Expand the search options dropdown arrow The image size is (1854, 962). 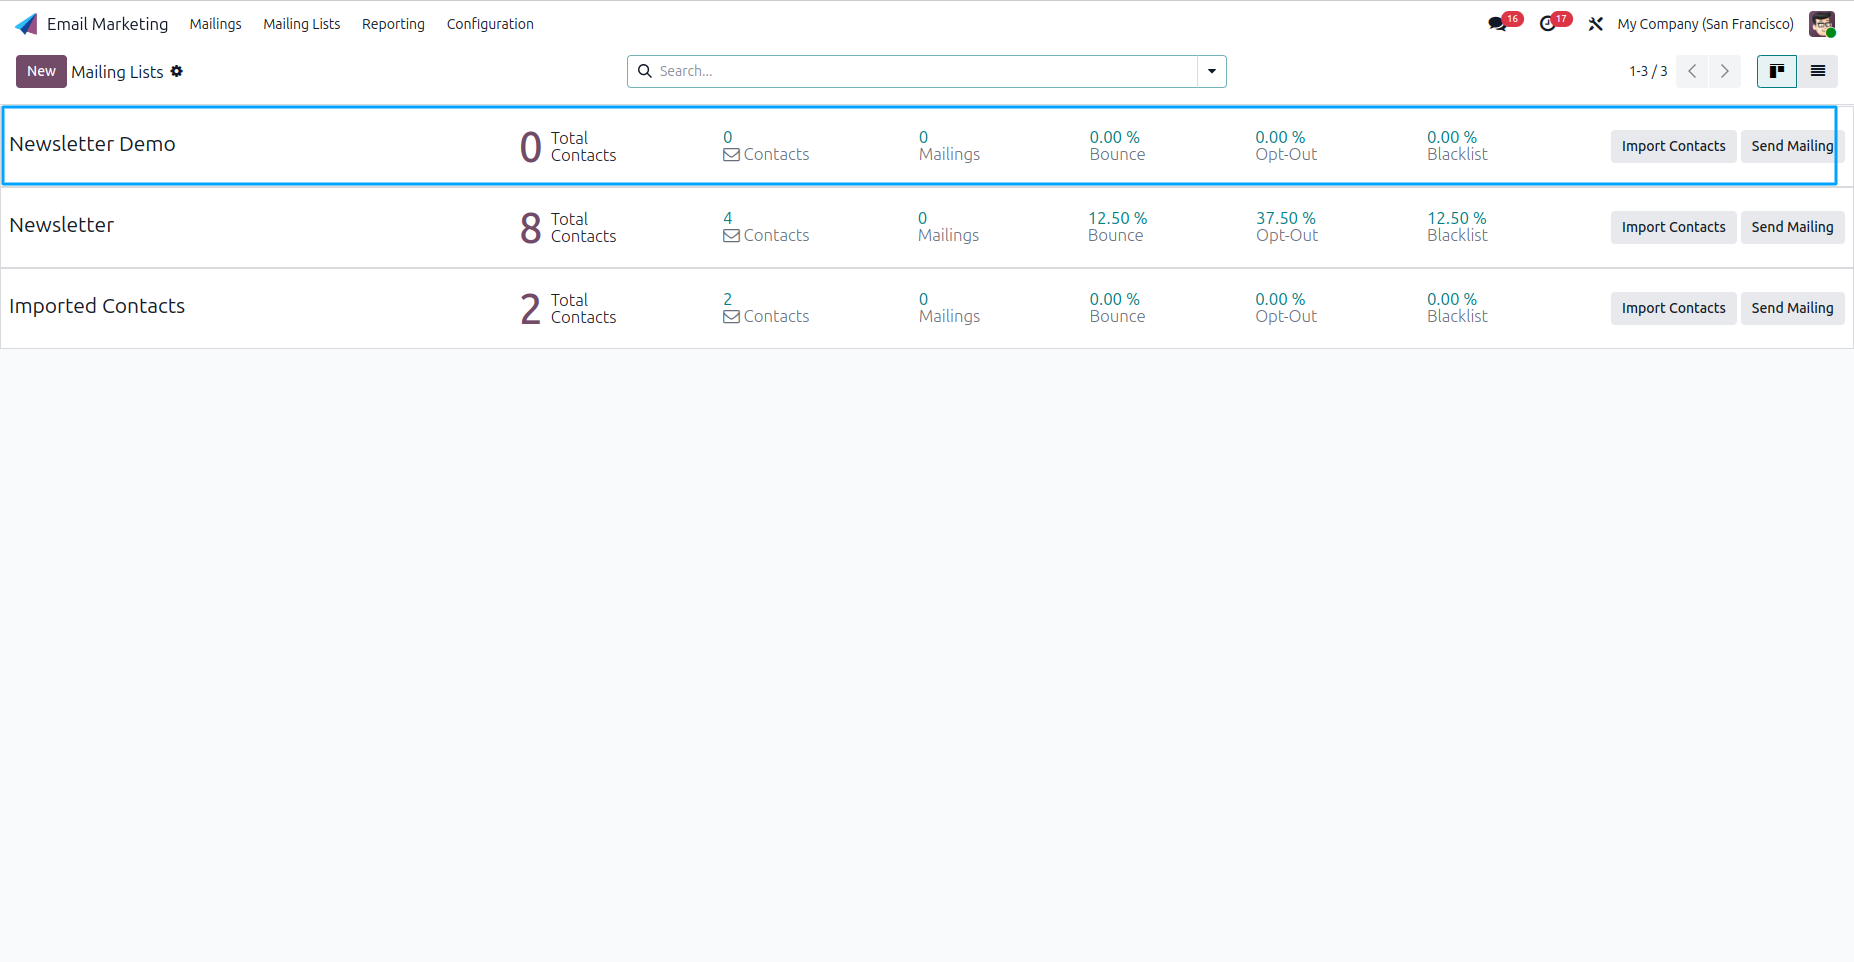pos(1212,71)
